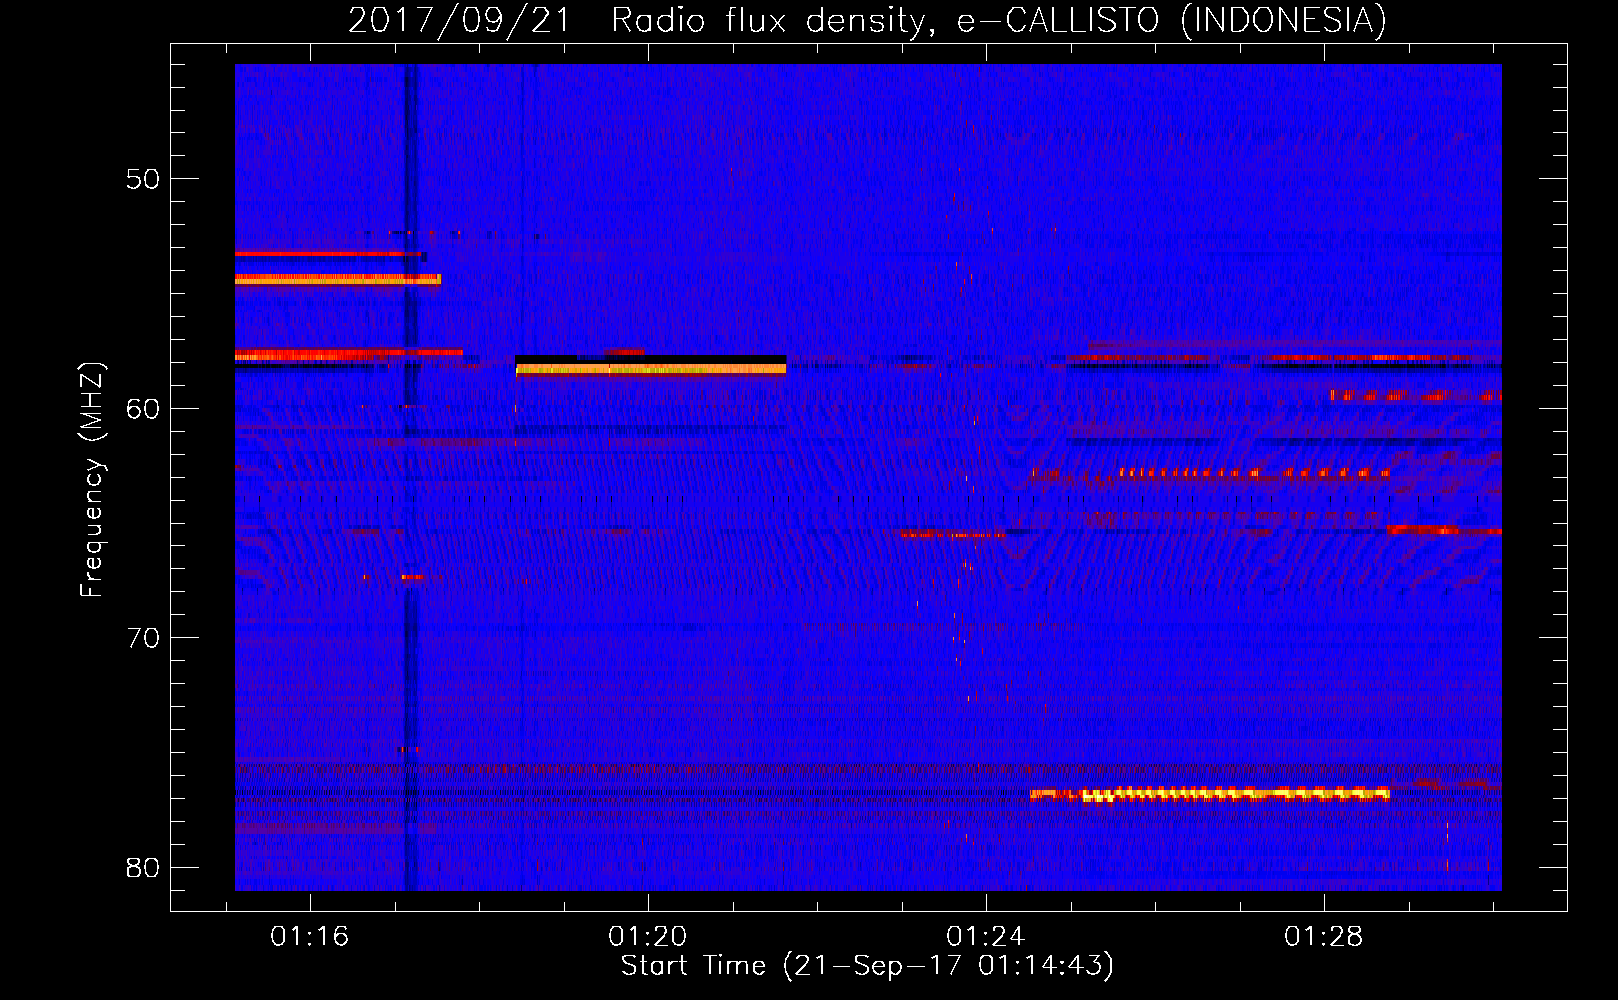Click the '01:28' time tick label

[x=1324, y=936]
